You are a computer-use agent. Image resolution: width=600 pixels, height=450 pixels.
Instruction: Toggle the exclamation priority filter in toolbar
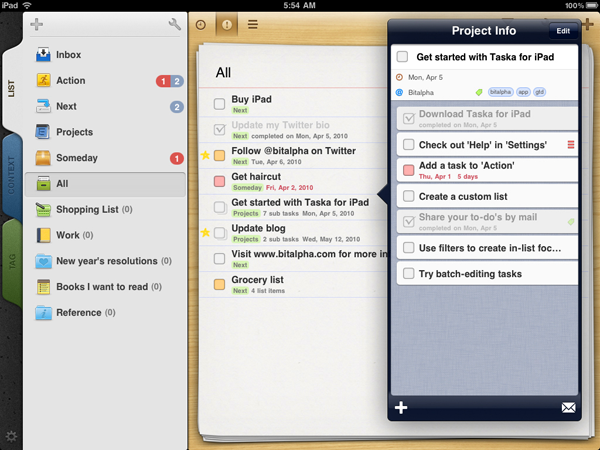(x=227, y=25)
